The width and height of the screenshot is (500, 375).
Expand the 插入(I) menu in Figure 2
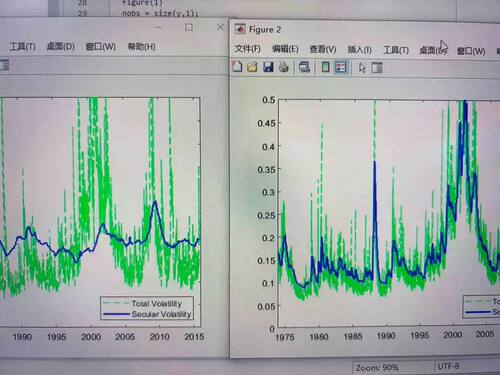359,50
